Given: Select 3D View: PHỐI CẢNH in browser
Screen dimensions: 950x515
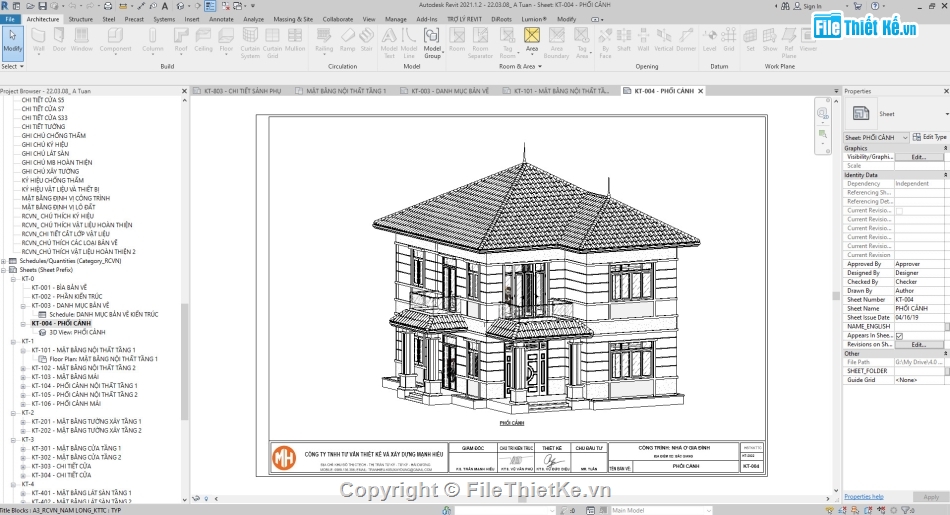Looking at the screenshot, I should pyautogui.click(x=77, y=333).
